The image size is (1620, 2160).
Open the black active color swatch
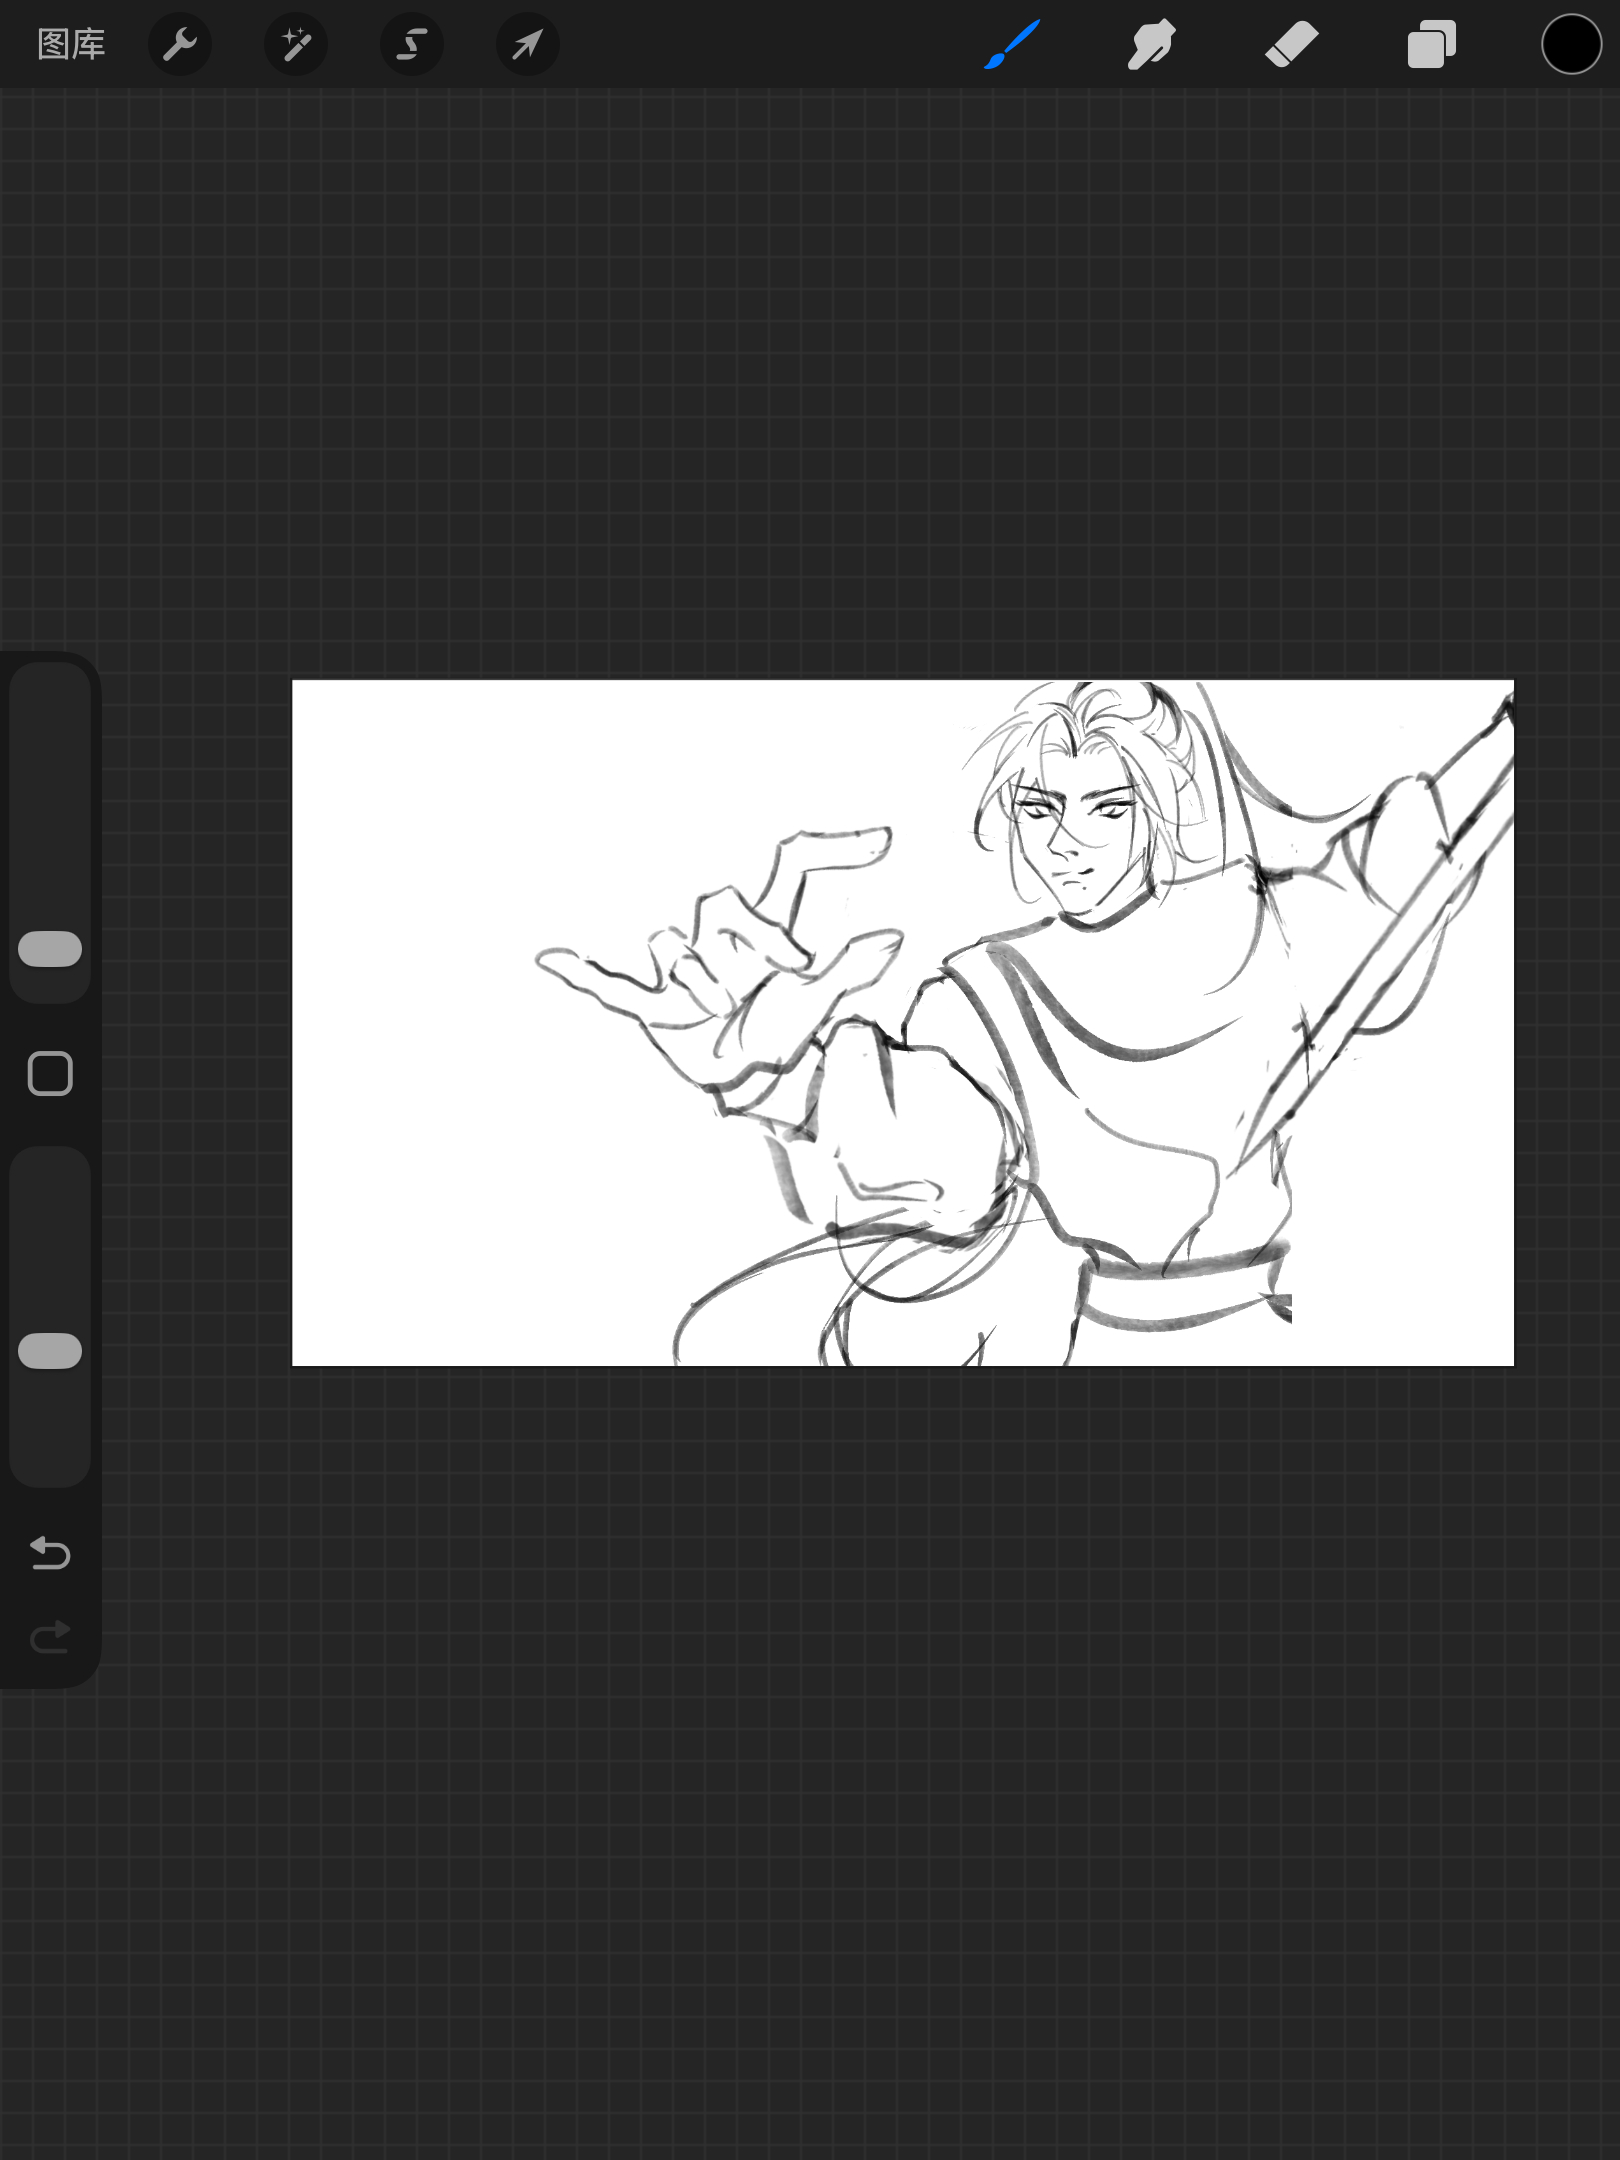point(1571,44)
